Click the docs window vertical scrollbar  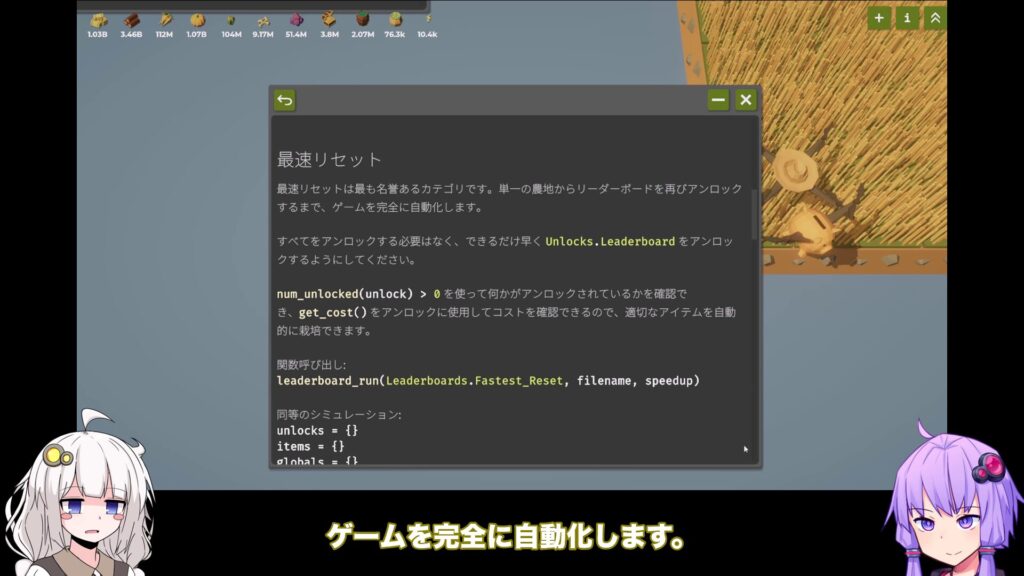tap(754, 210)
